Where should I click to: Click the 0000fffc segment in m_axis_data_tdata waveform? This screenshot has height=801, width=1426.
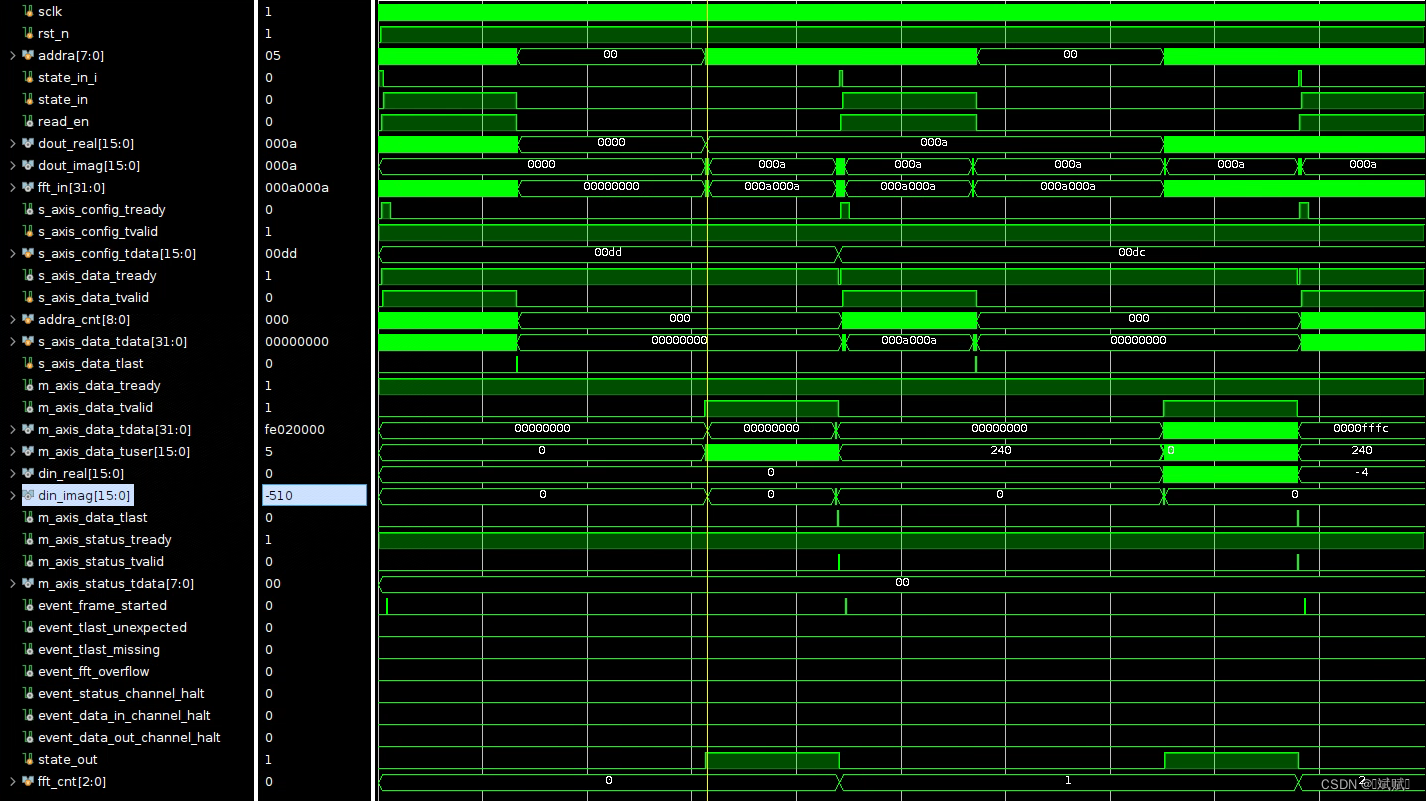(x=1361, y=429)
